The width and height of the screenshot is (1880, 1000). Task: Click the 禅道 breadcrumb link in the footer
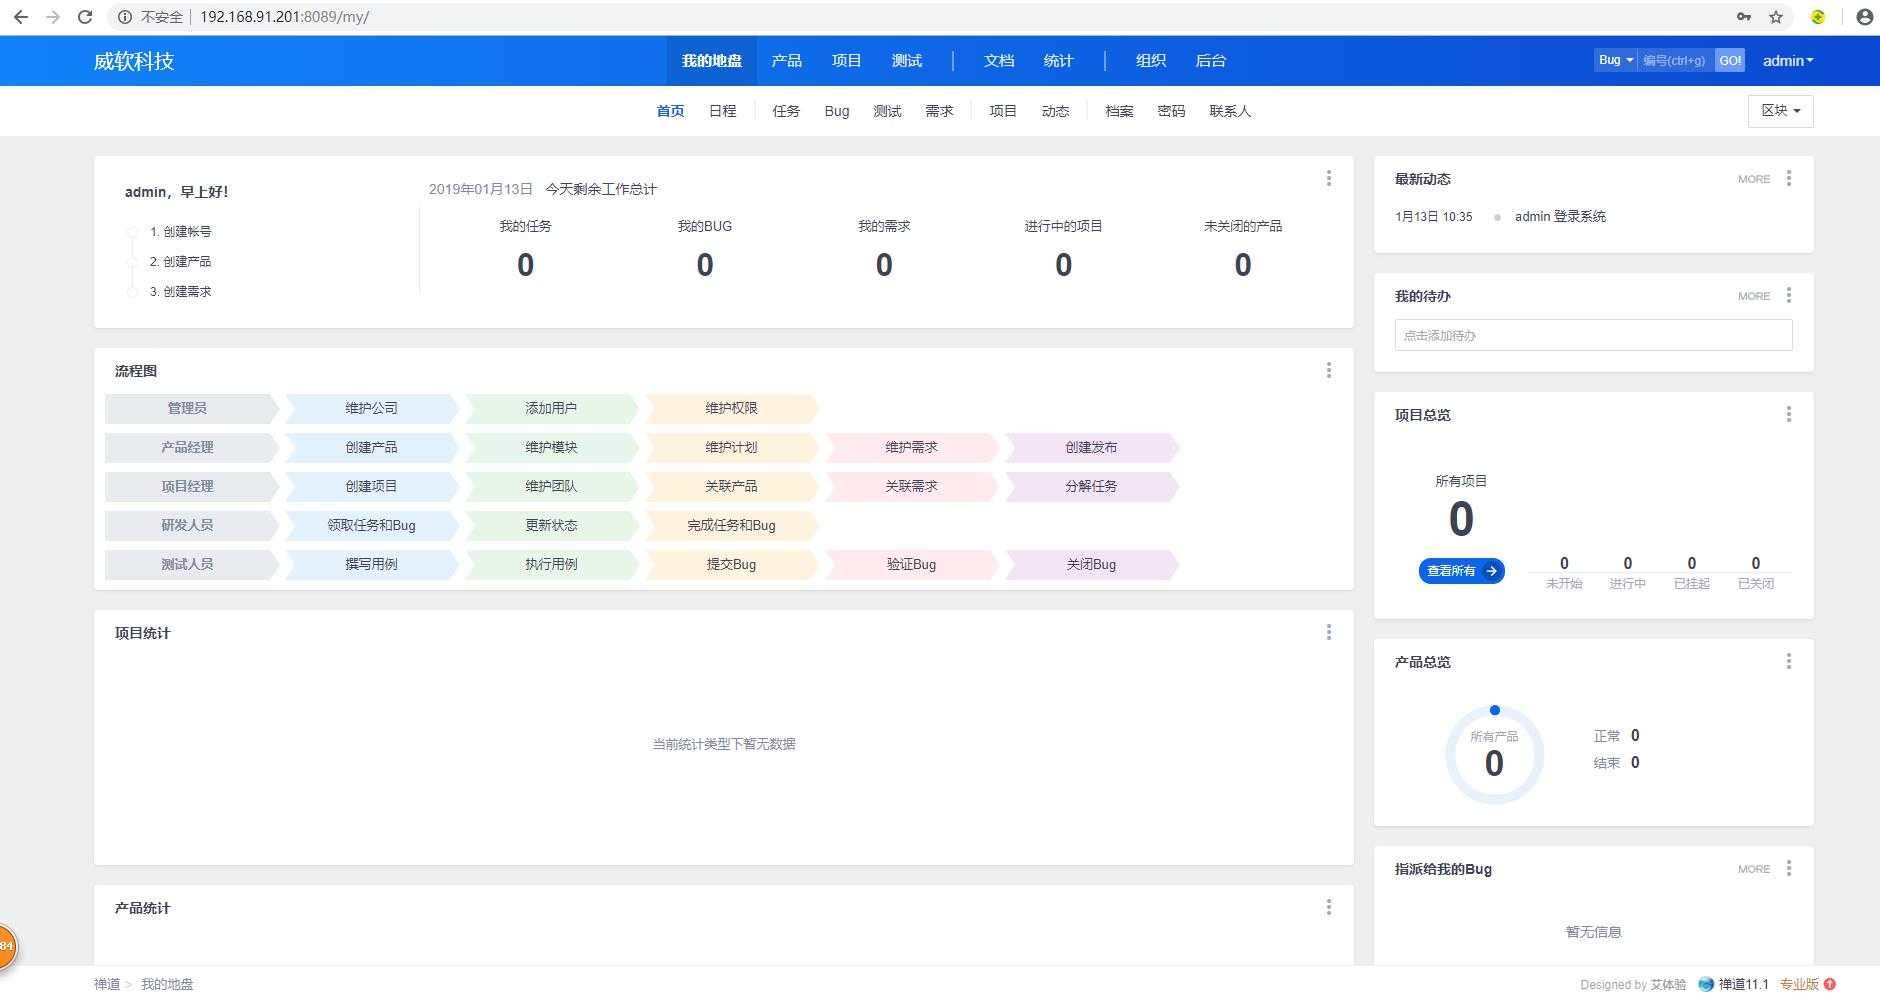click(x=107, y=984)
